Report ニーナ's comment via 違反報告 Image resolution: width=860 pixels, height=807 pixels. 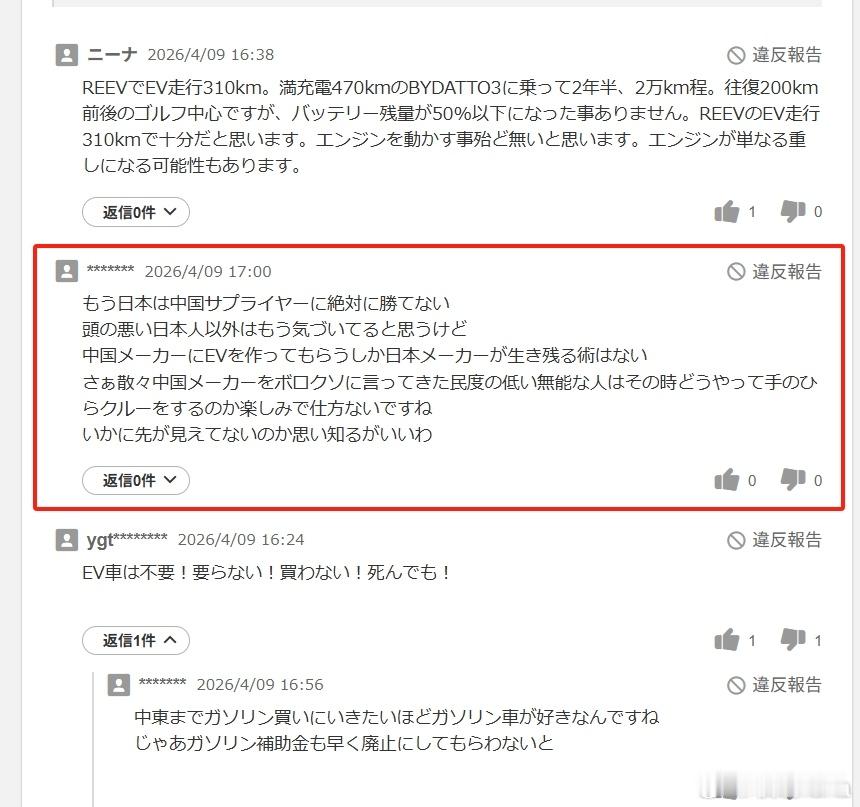point(774,55)
